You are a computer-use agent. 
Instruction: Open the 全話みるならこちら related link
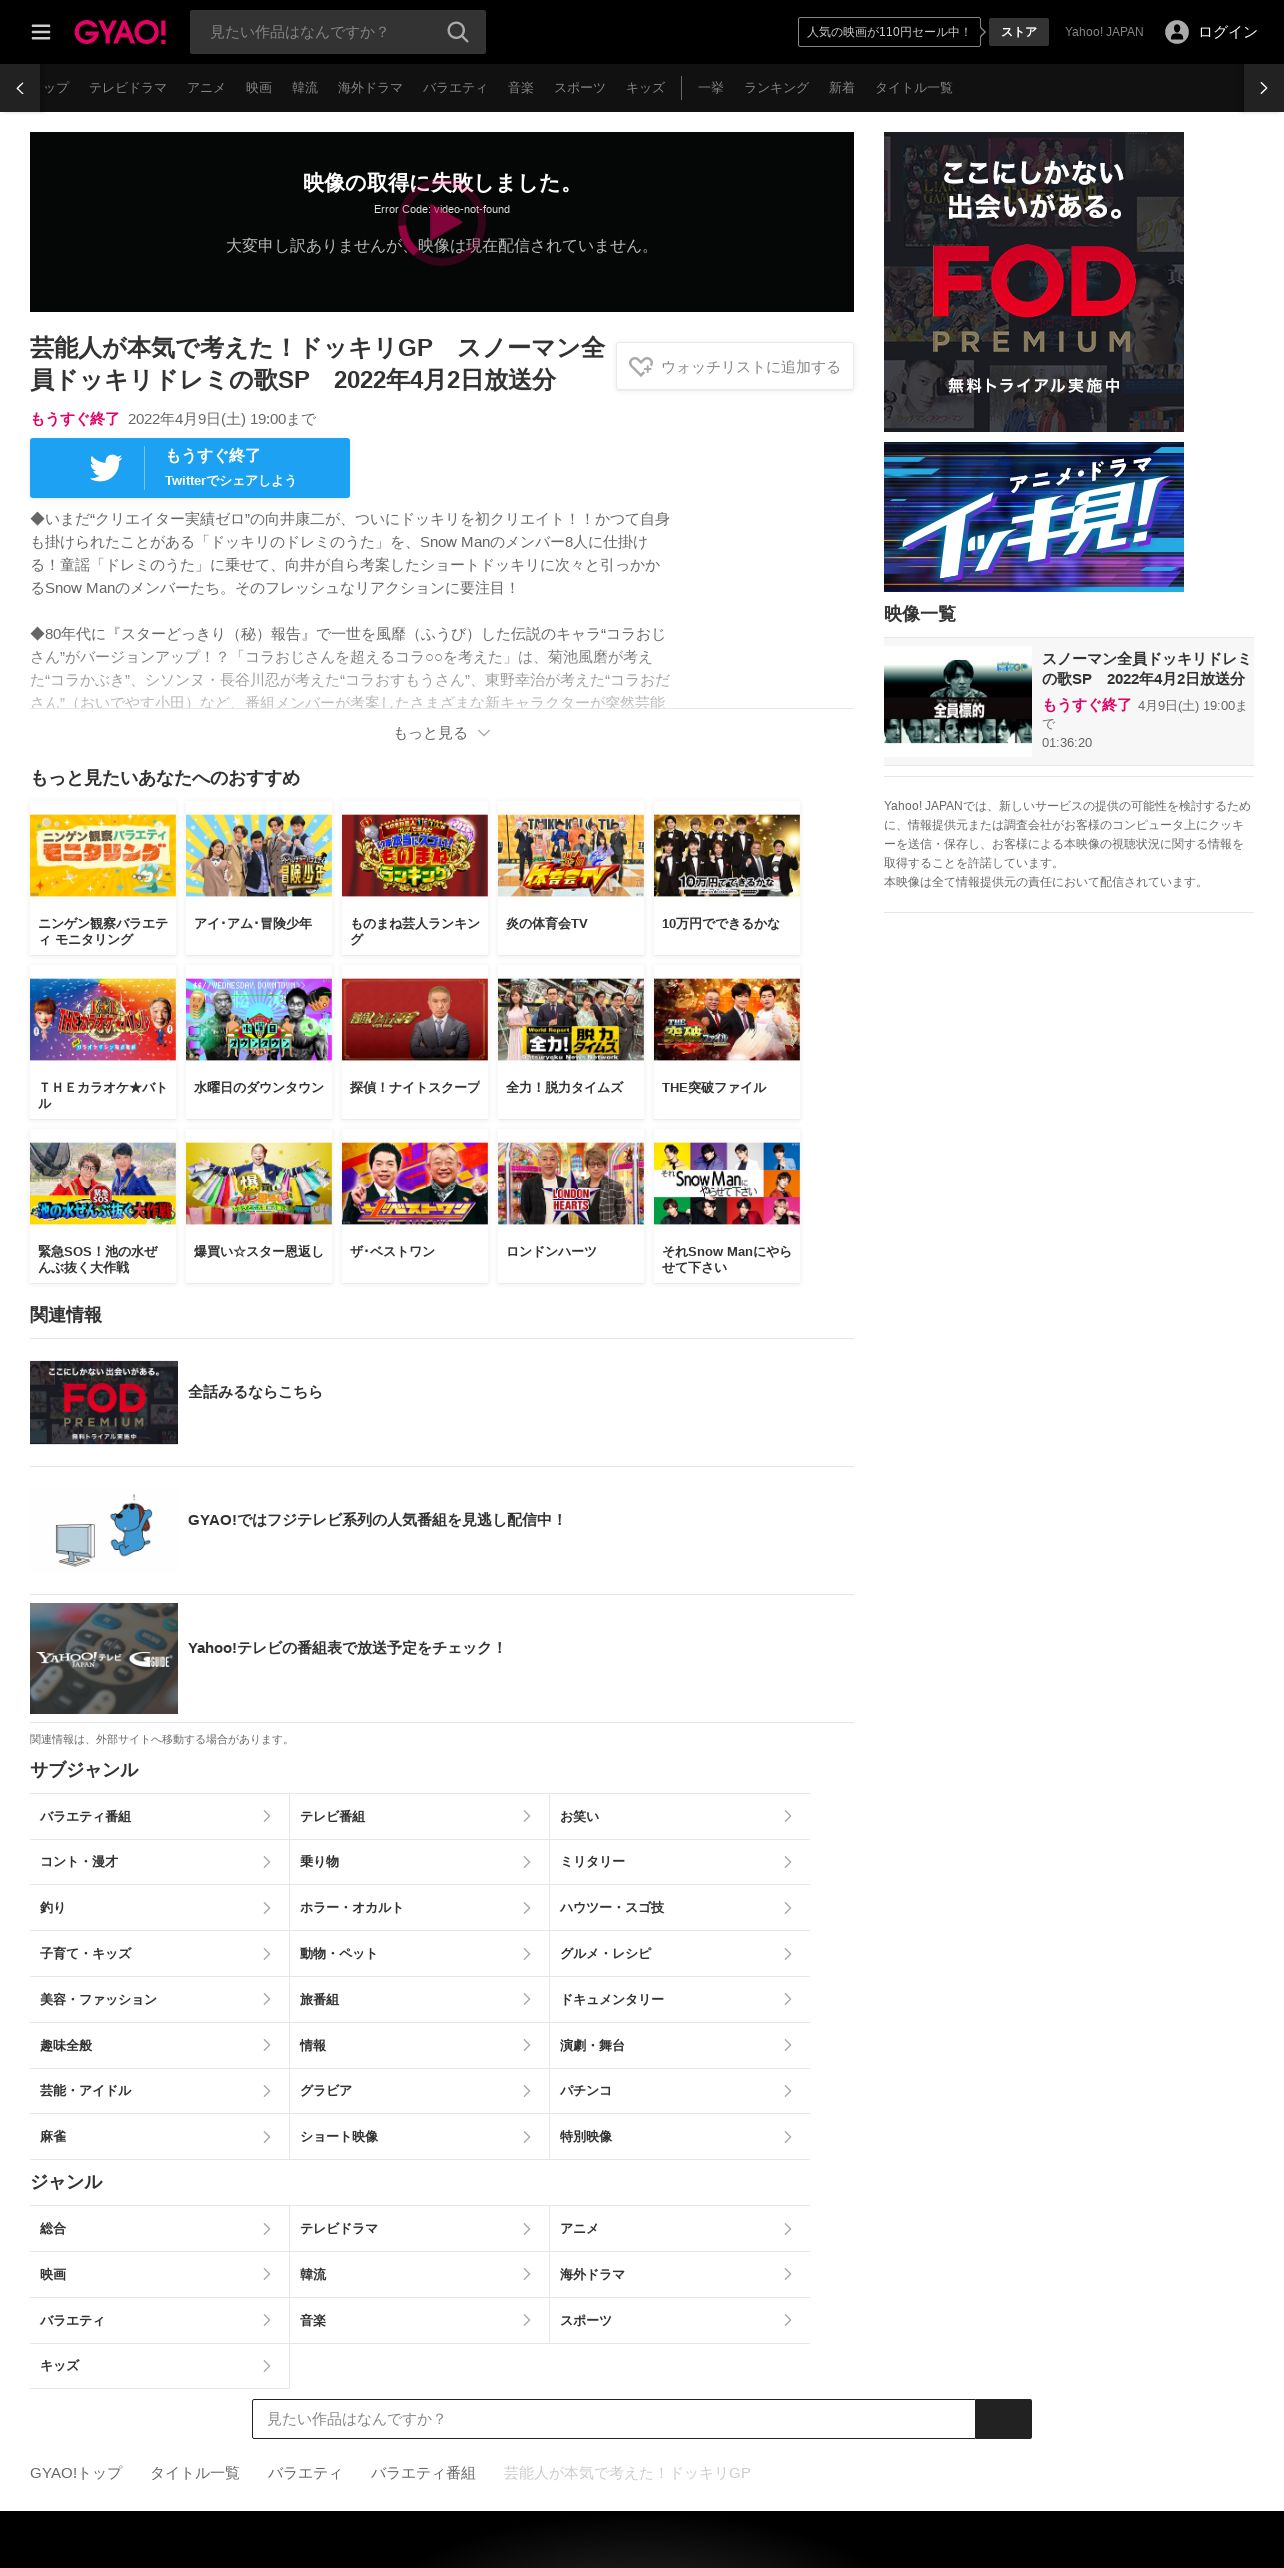click(x=442, y=1402)
